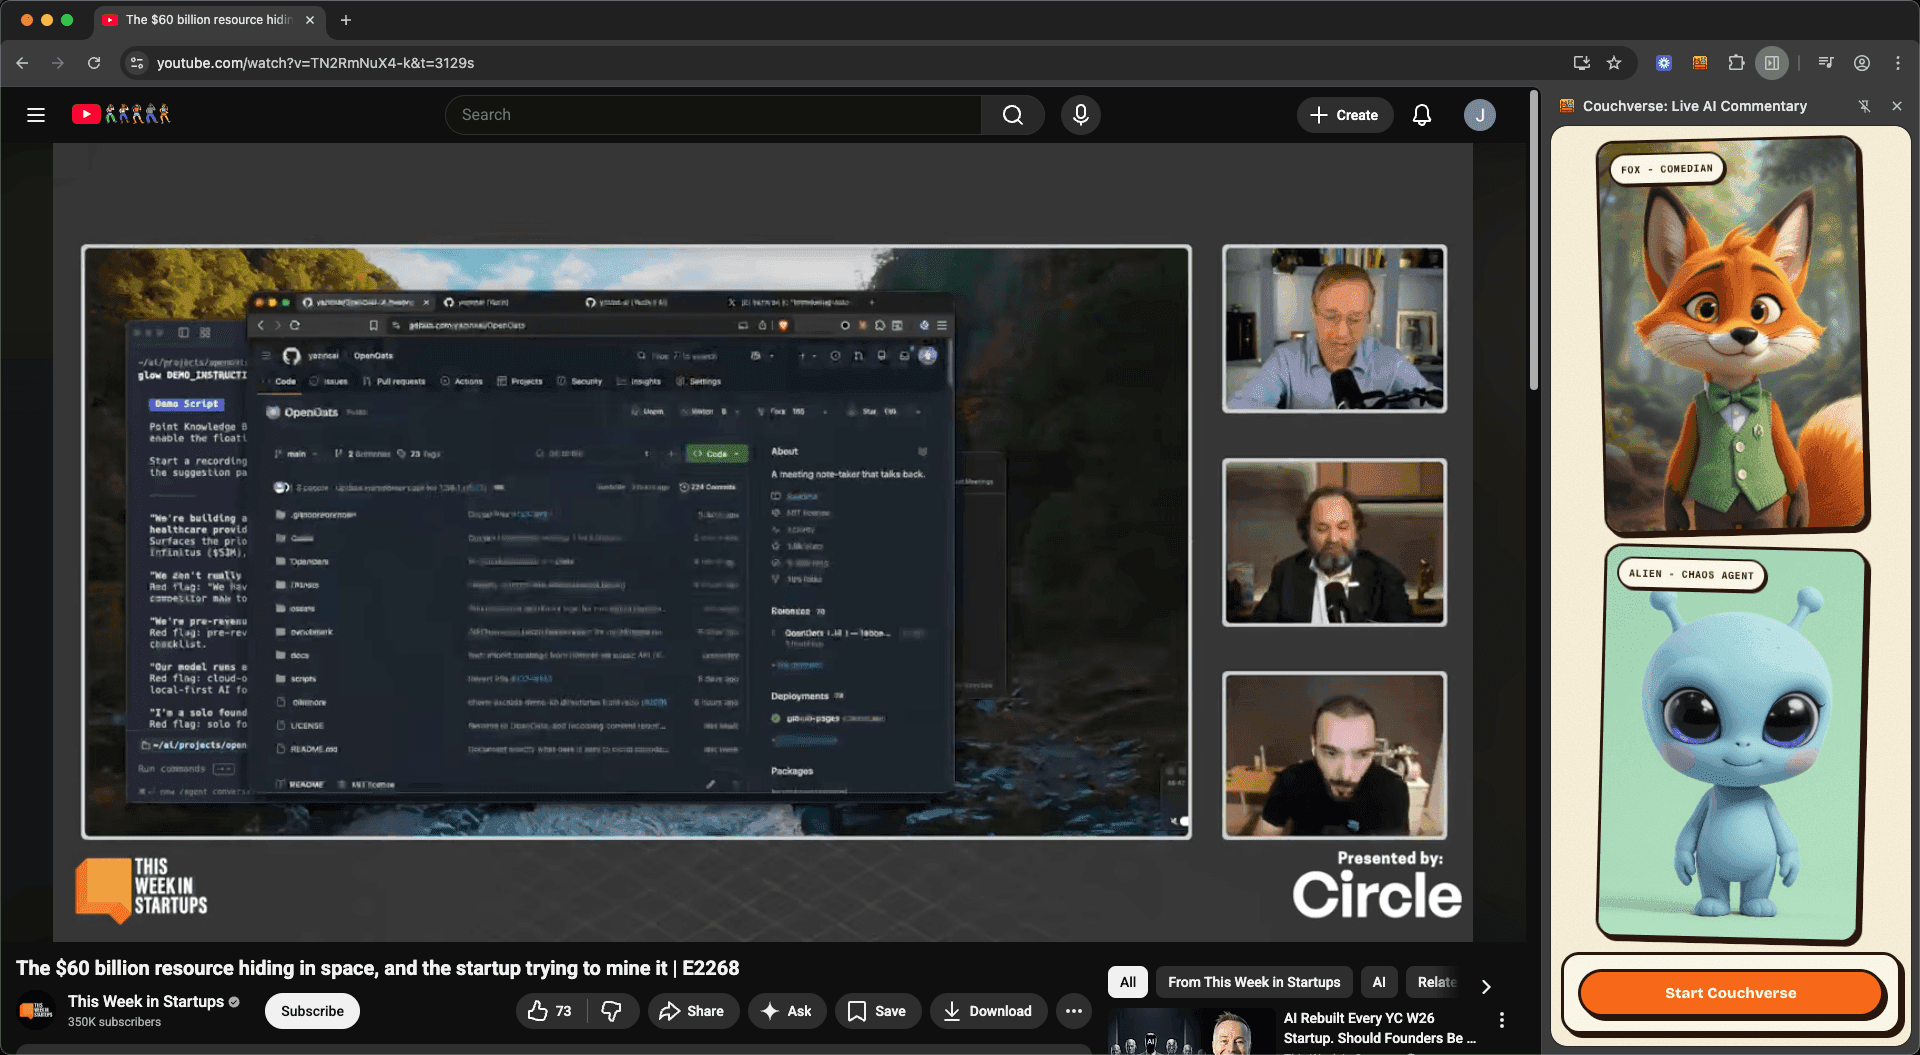The height and width of the screenshot is (1055, 1920).
Task: Open the YouTube navigation hamburger menu
Action: click(x=36, y=114)
